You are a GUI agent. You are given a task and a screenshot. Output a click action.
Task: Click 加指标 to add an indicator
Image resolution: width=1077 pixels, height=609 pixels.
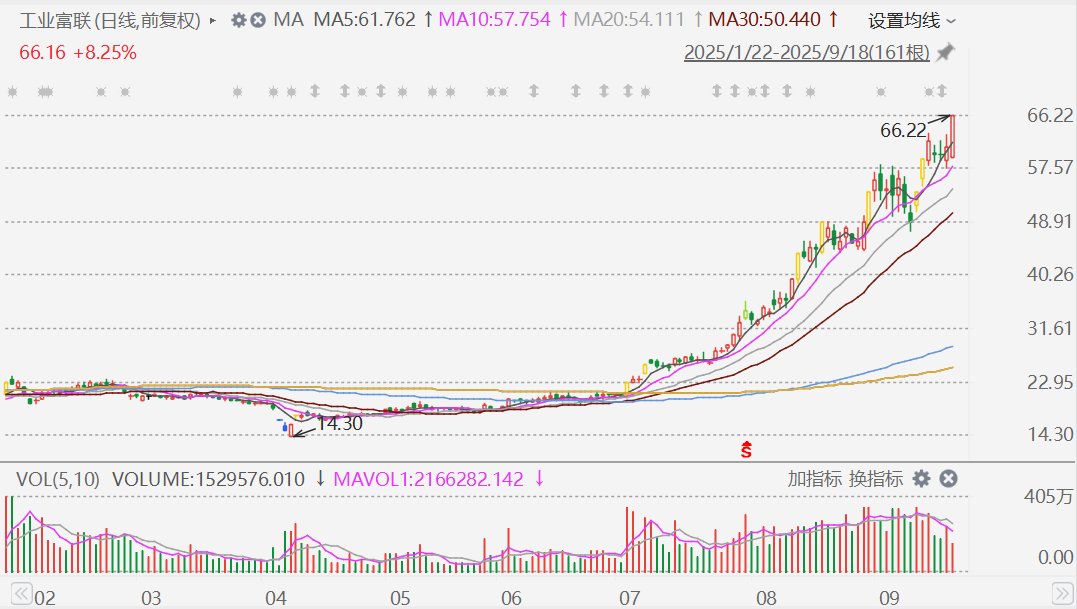coord(815,479)
